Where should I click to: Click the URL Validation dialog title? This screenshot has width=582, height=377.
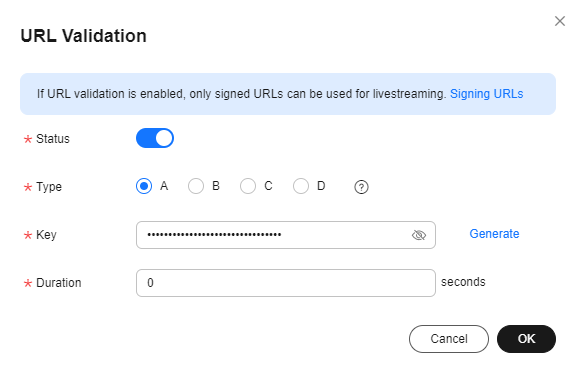[x=84, y=36]
